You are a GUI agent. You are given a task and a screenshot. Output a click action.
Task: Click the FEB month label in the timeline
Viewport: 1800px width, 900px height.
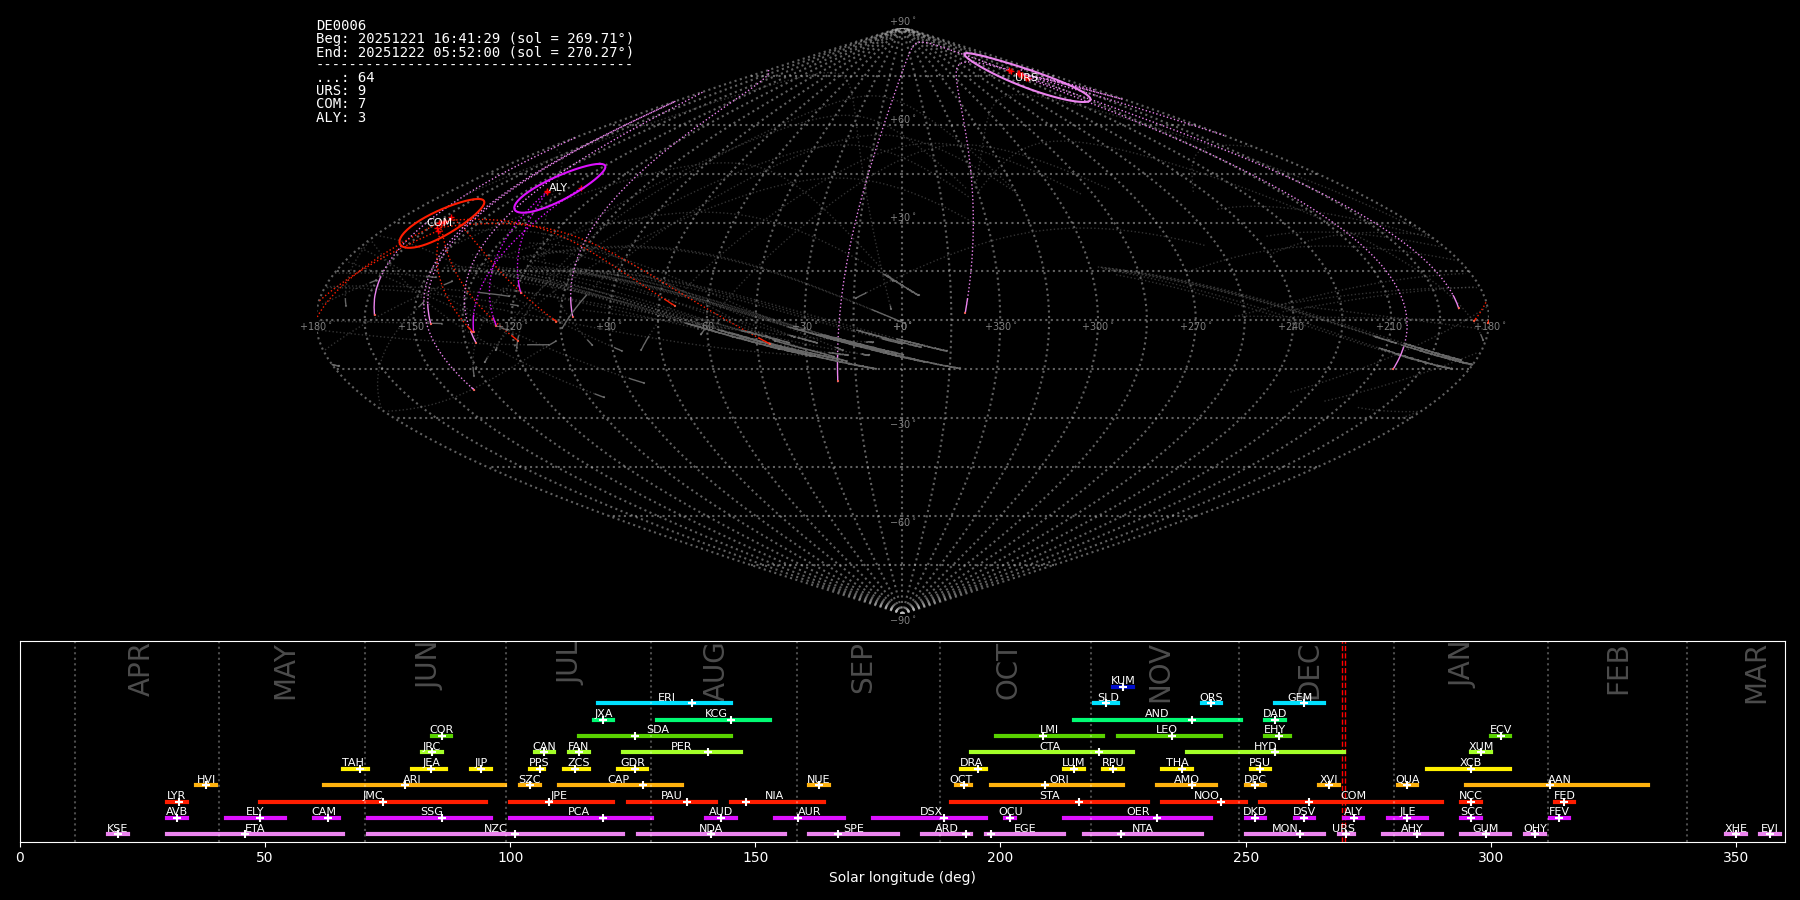(x=1618, y=670)
